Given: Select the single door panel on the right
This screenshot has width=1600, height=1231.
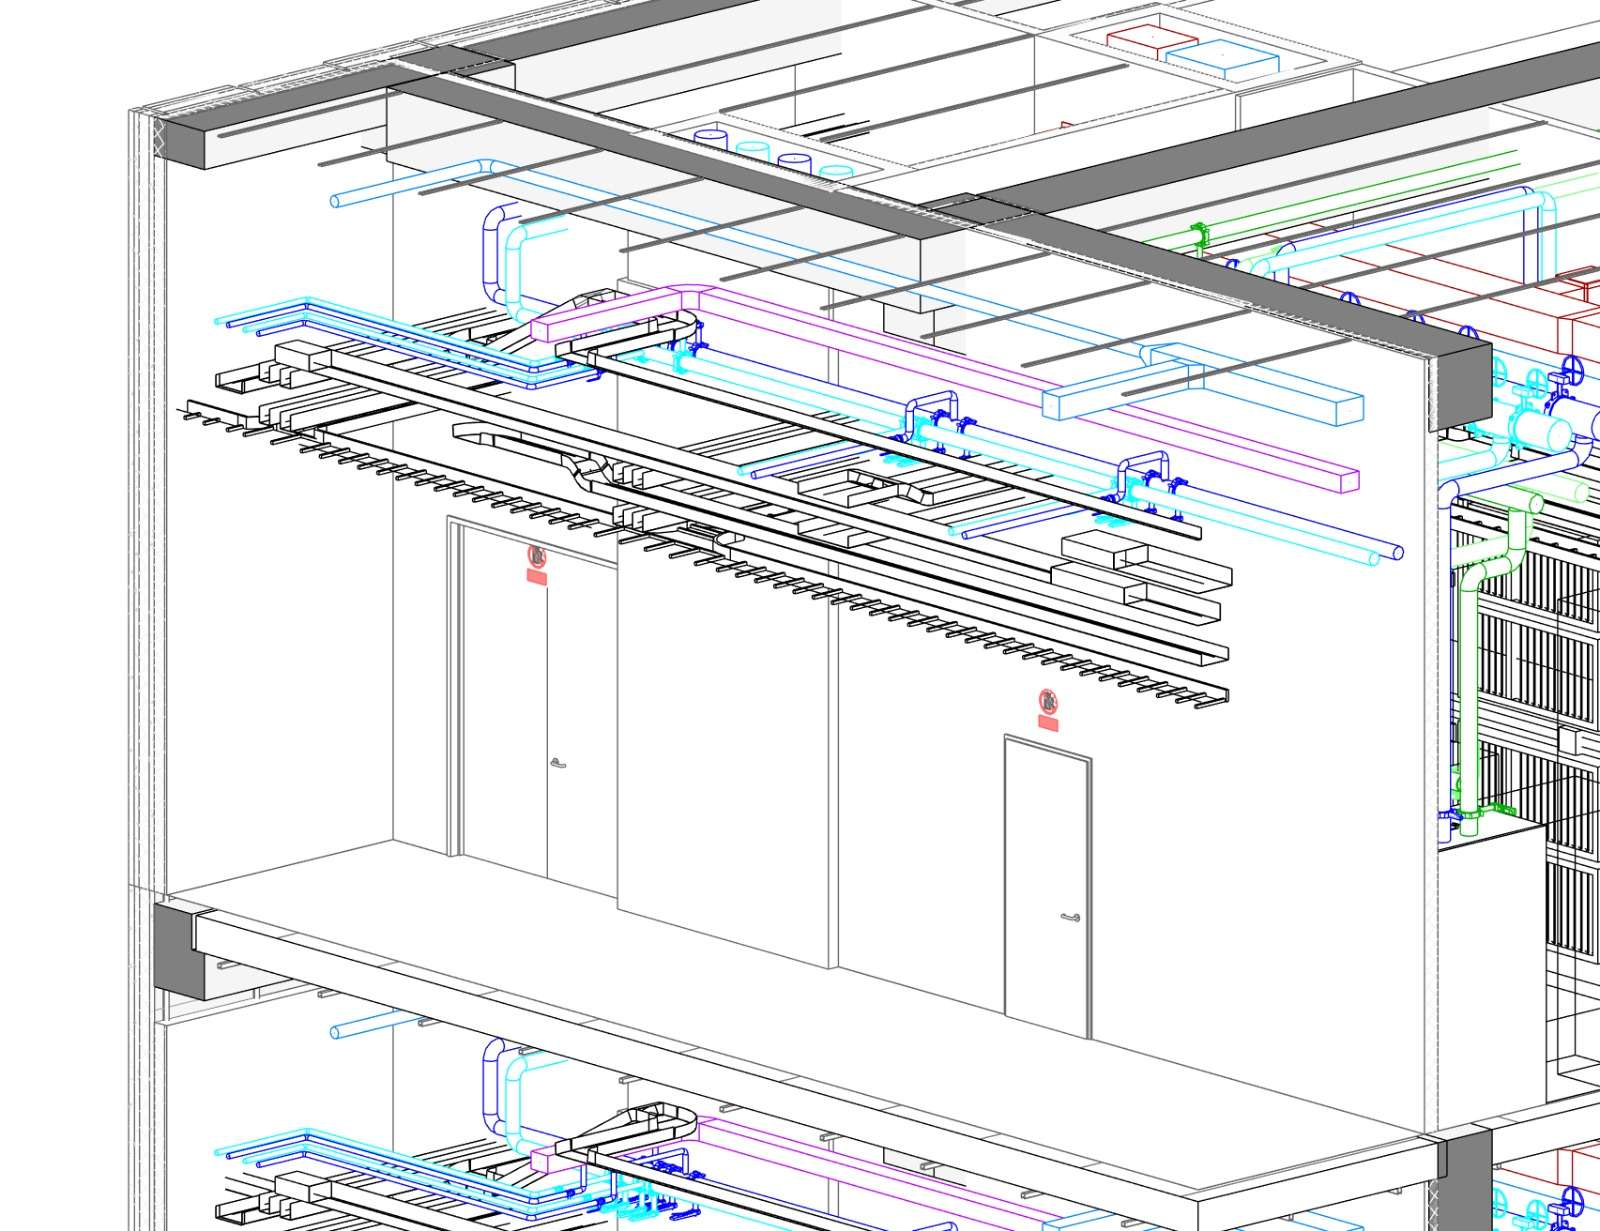Looking at the screenshot, I should coord(1045,890).
